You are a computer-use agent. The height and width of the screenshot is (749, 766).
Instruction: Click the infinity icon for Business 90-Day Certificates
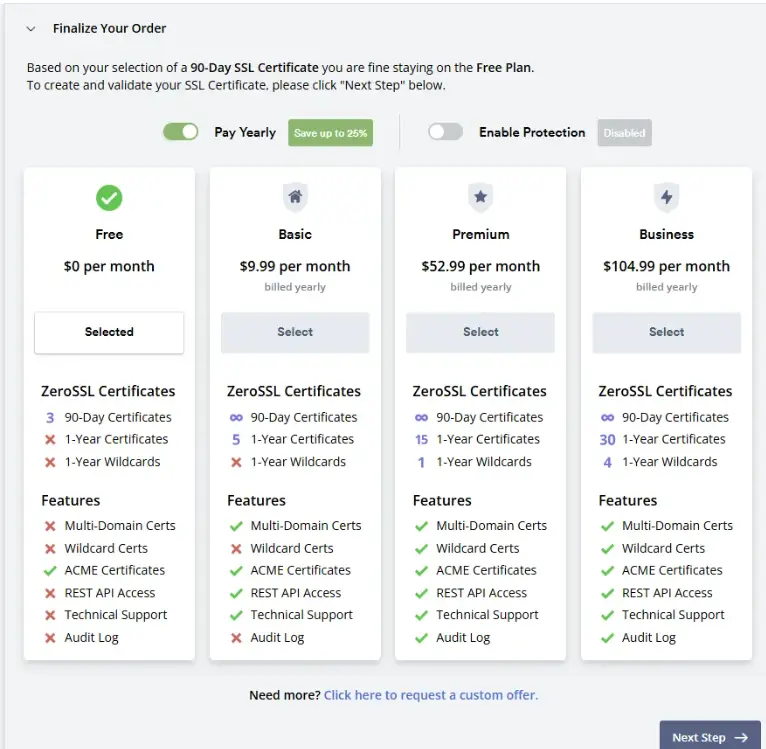pos(607,418)
